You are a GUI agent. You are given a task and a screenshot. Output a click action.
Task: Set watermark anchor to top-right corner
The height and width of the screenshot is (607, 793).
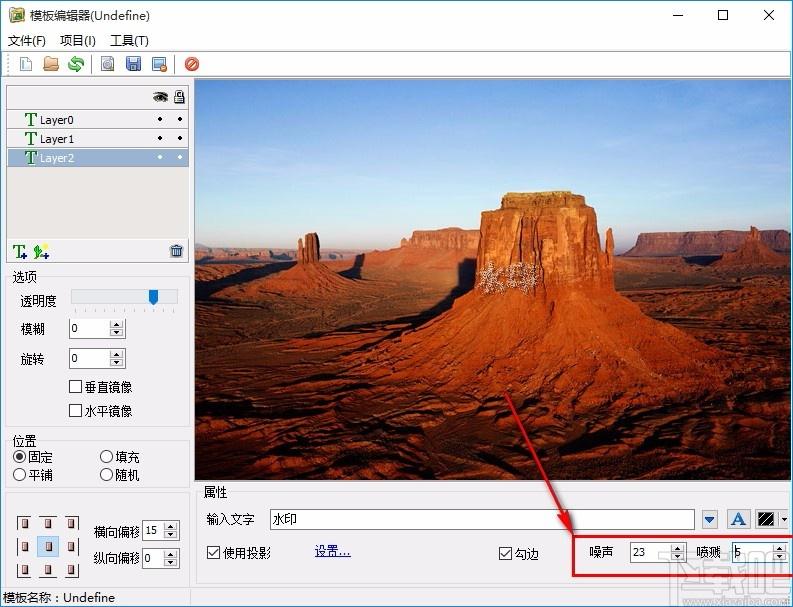[72, 523]
